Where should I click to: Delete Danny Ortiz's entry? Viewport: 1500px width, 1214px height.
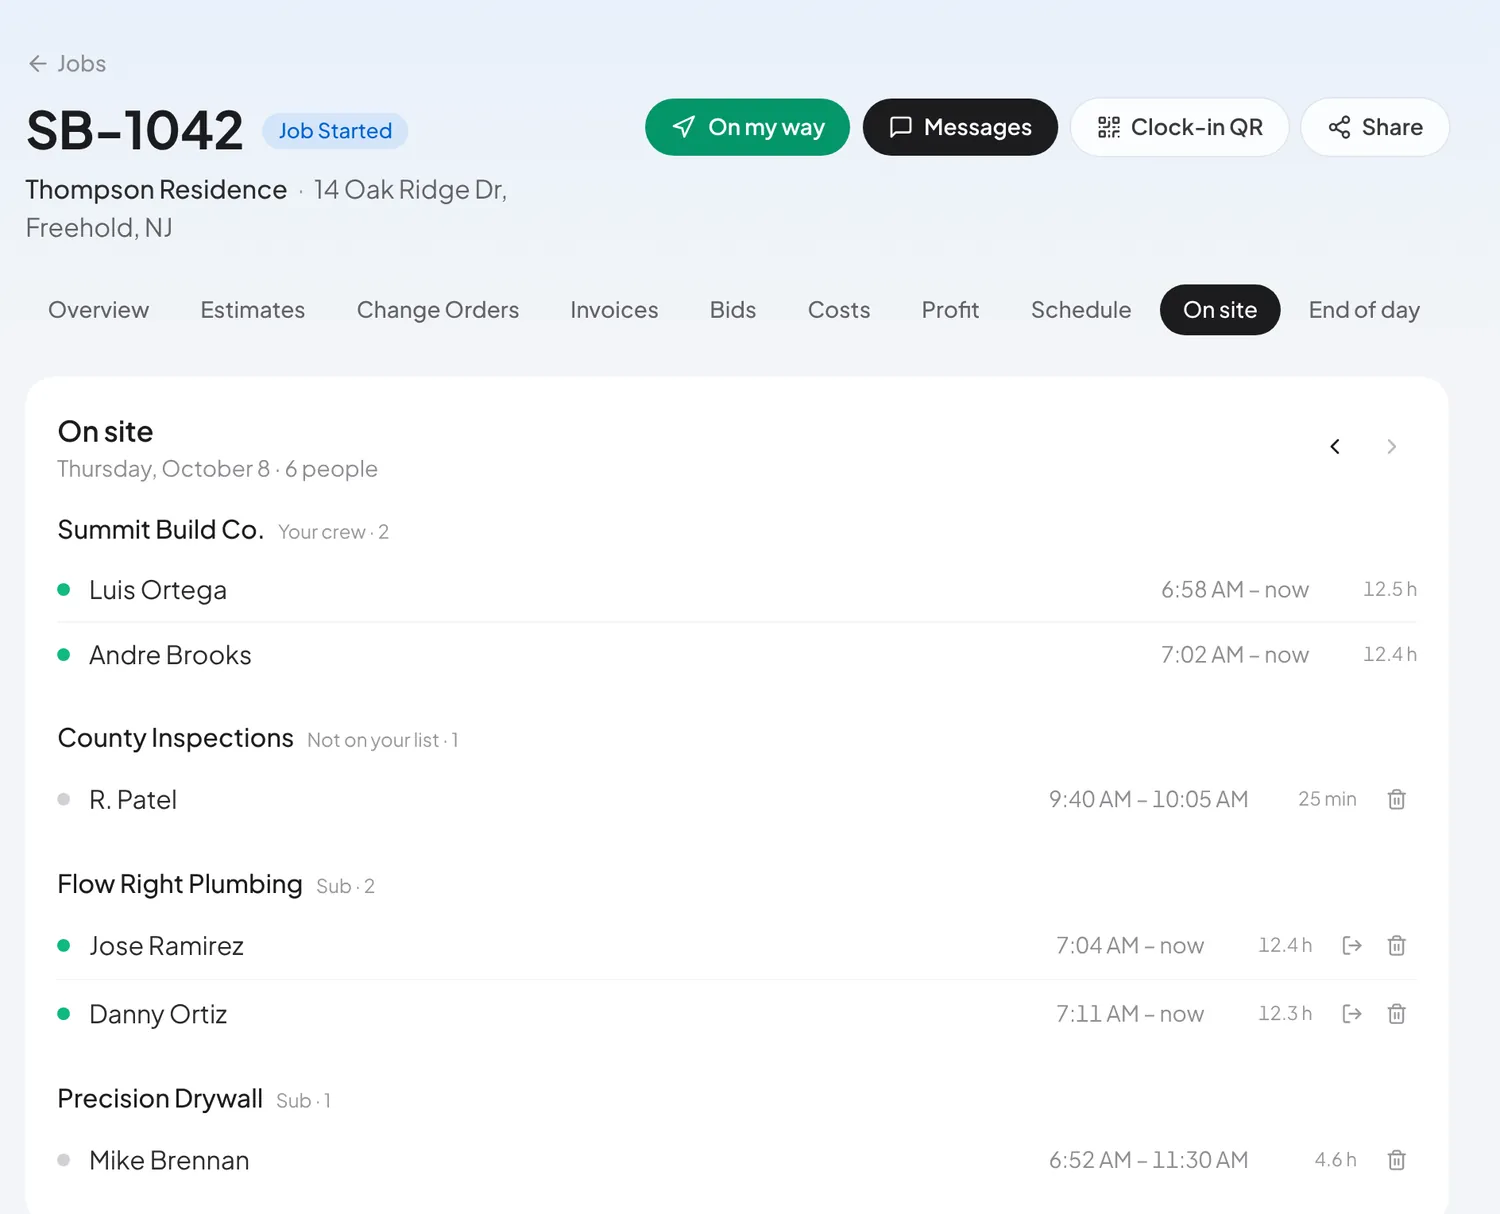pyautogui.click(x=1397, y=1014)
